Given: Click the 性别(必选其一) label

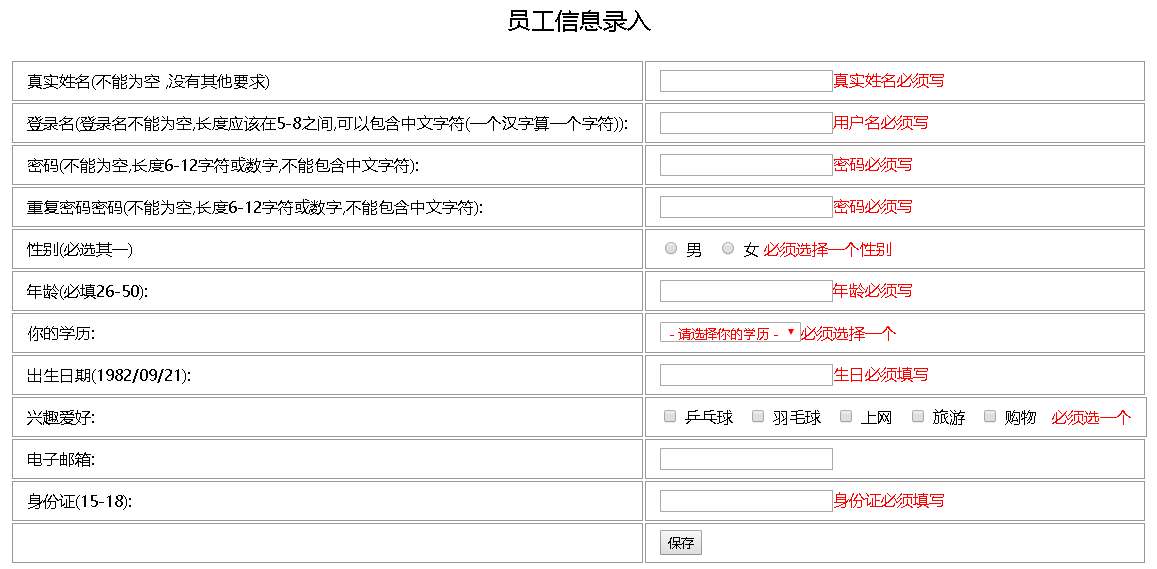Looking at the screenshot, I should [x=80, y=250].
